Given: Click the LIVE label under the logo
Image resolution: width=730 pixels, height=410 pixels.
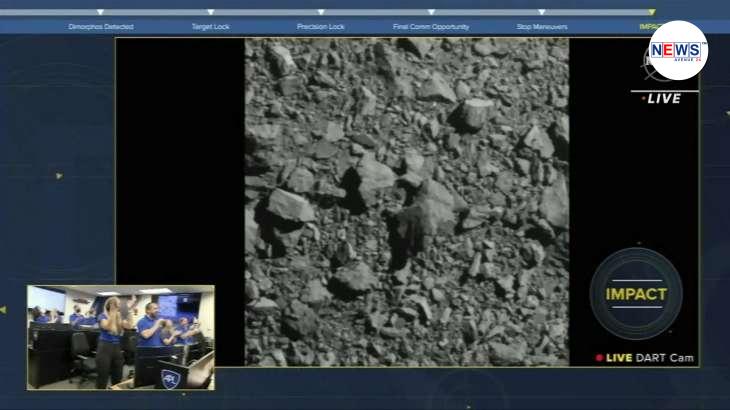Looking at the screenshot, I should pos(663,98).
